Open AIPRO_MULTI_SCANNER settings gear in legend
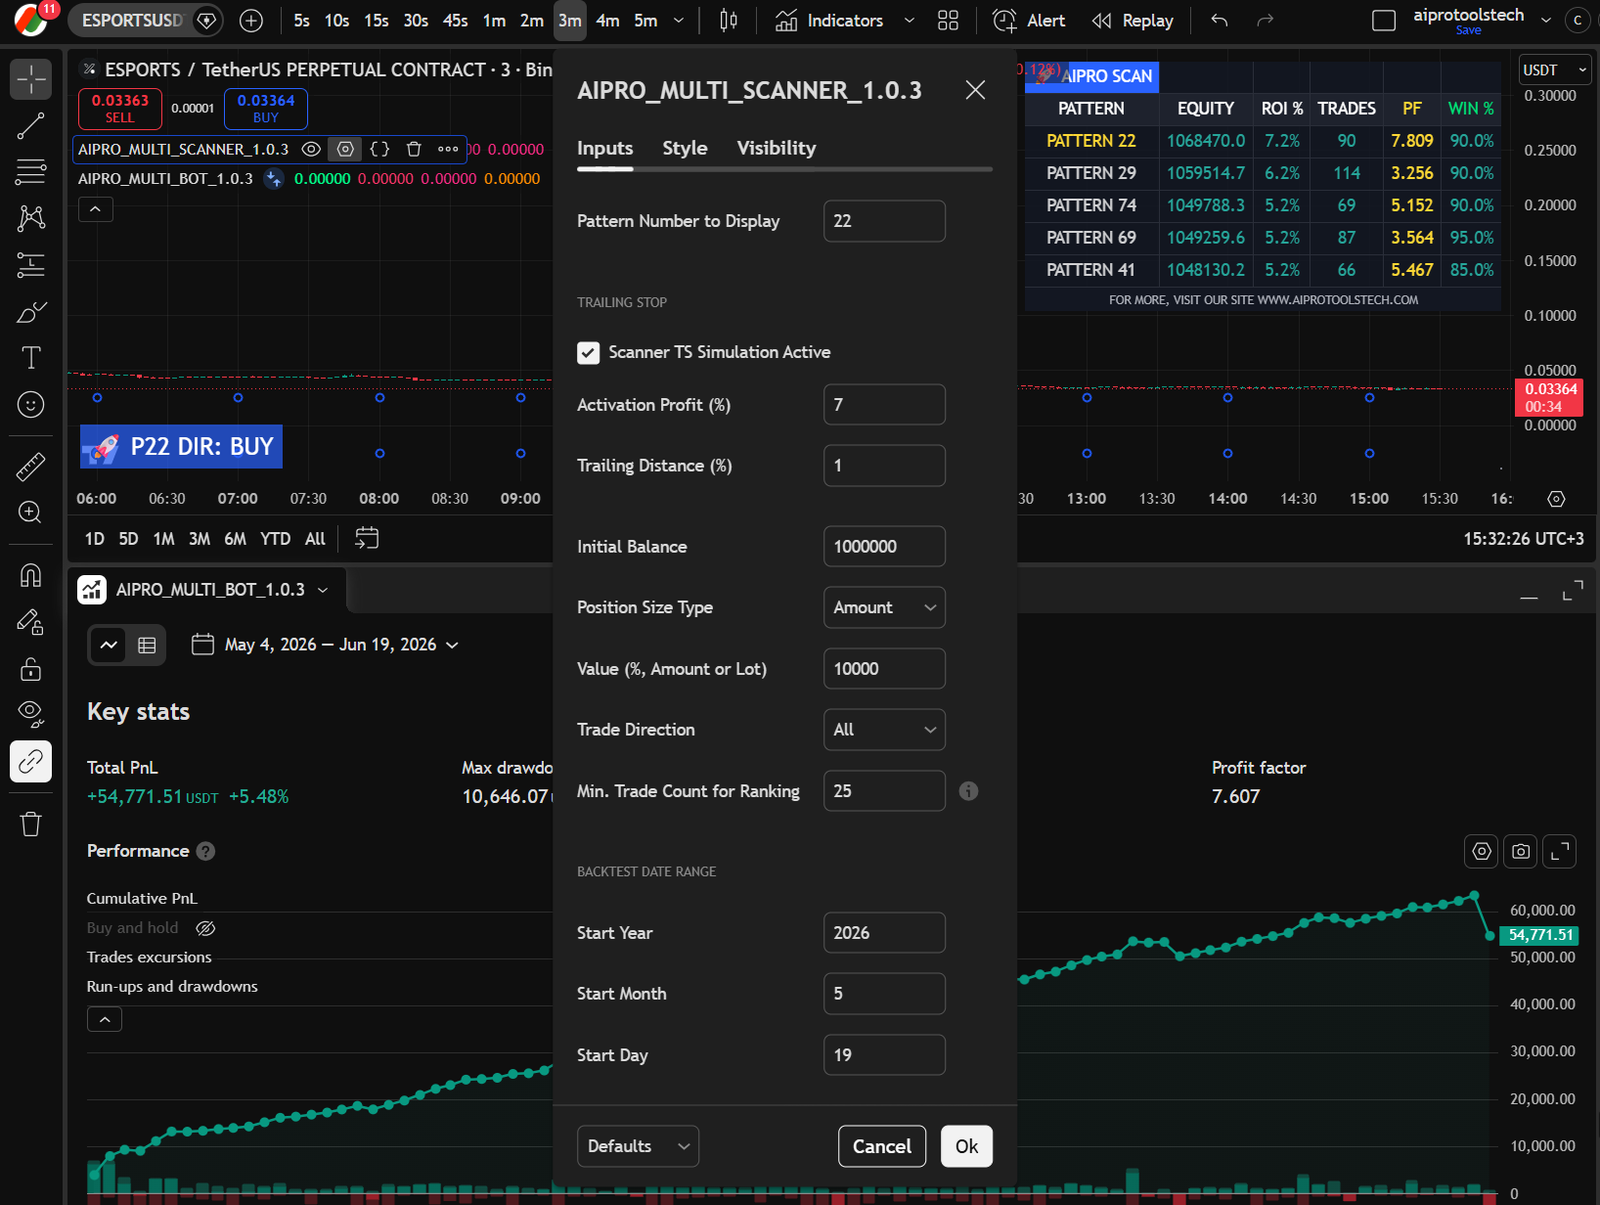This screenshot has width=1600, height=1205. 345,149
